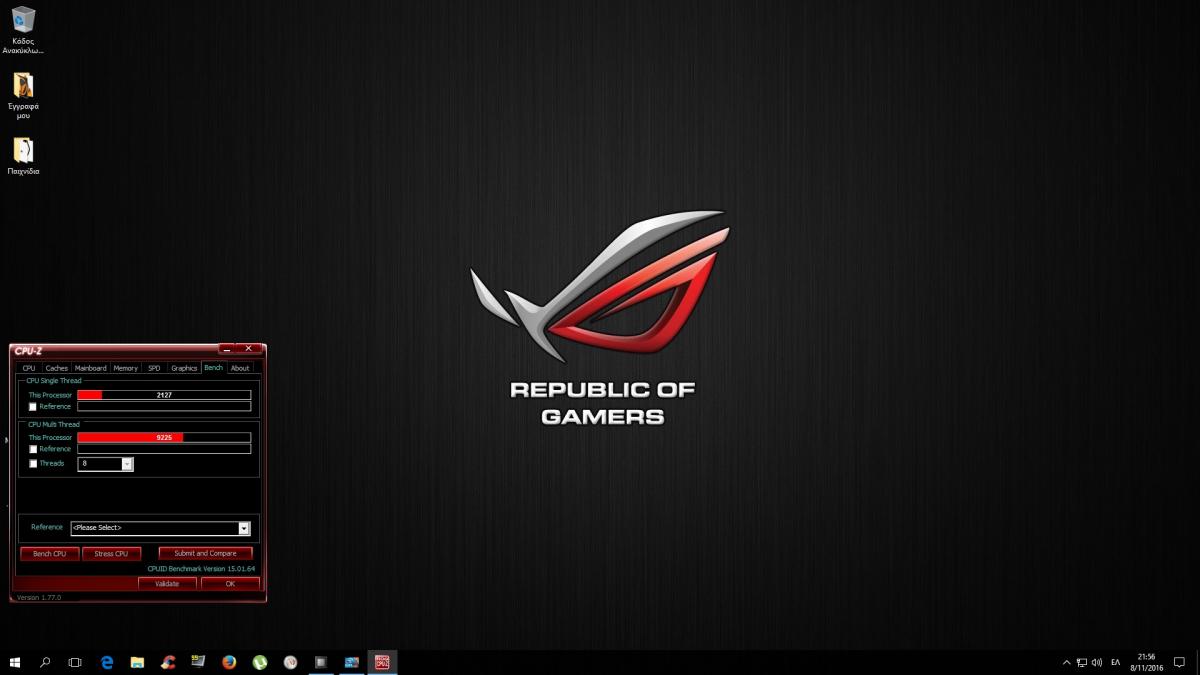Screen dimensions: 1200x675
Task: Open the blue Intel-style taskbar app
Action: click(x=351, y=662)
